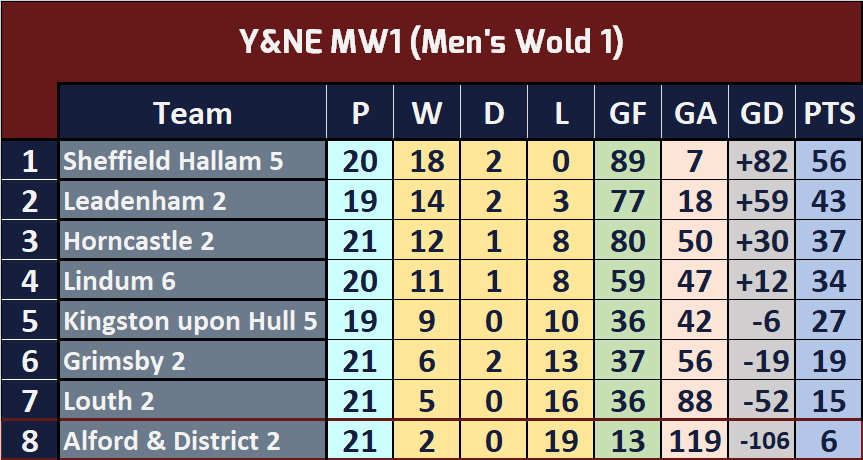Select the Horncastle 2 team cell

(192, 240)
